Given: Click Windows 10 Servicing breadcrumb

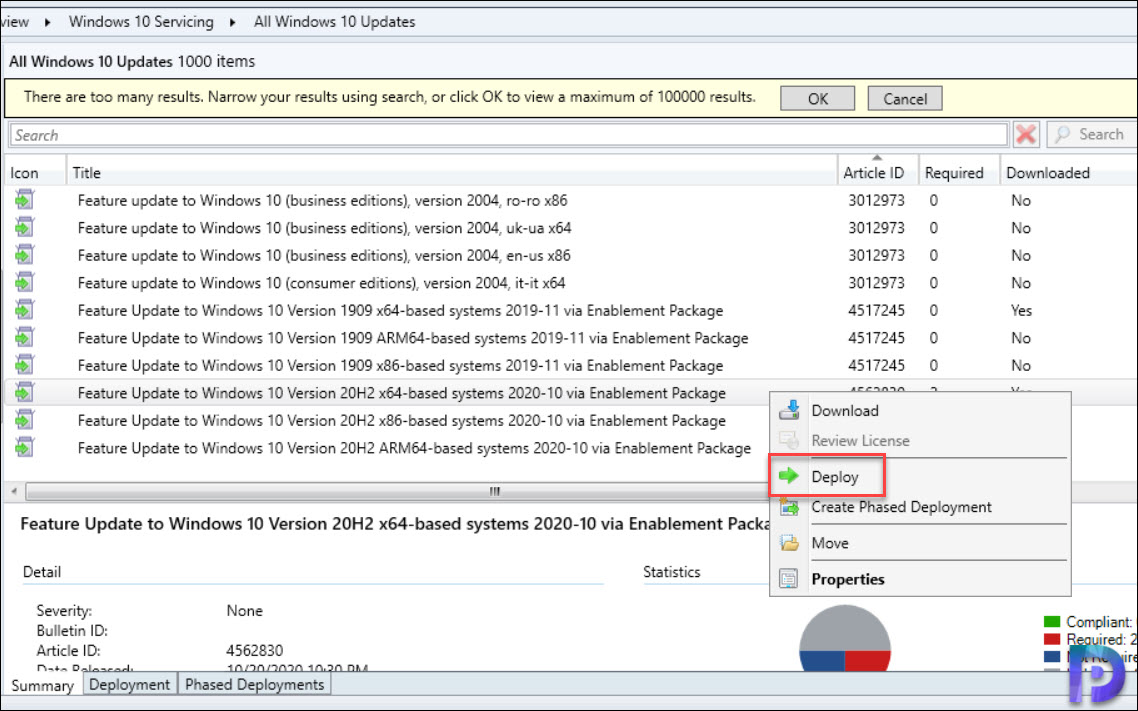Looking at the screenshot, I should point(142,22).
